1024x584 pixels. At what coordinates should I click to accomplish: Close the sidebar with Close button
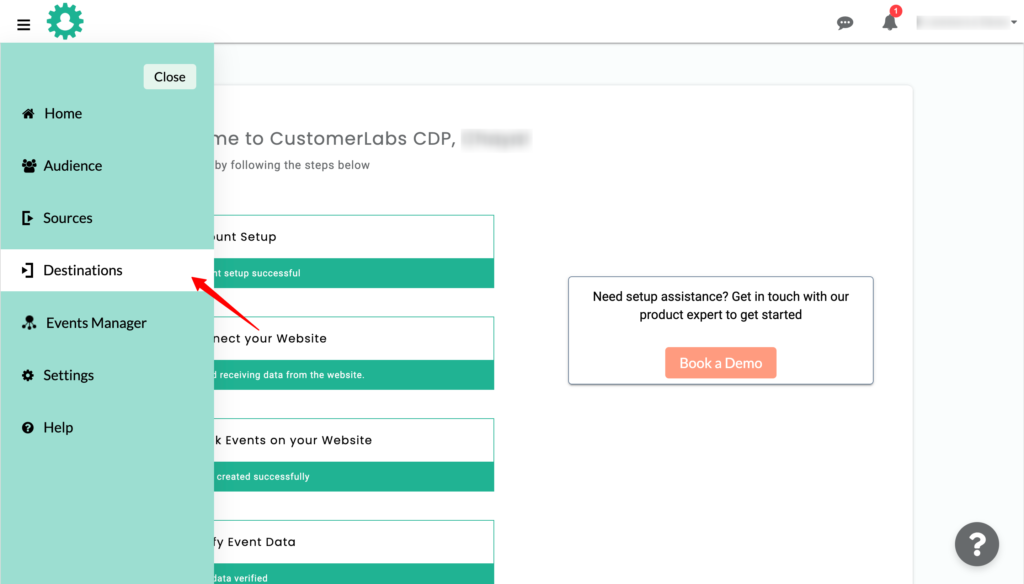pos(170,77)
